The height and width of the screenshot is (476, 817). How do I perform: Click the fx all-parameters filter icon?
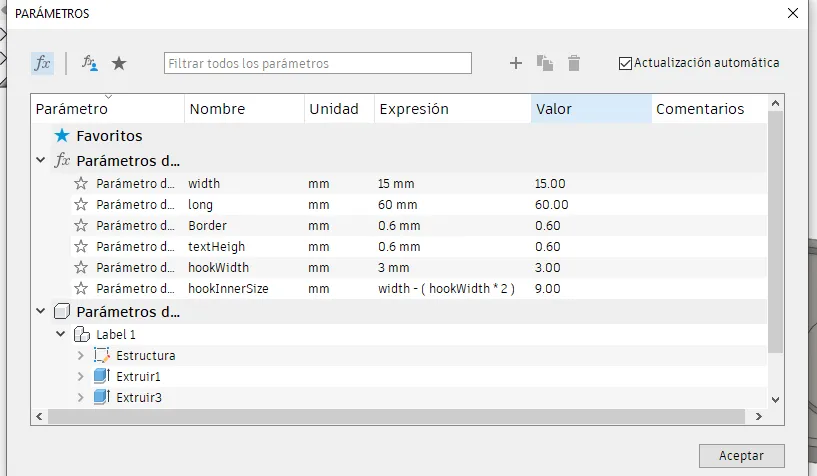tap(42, 63)
